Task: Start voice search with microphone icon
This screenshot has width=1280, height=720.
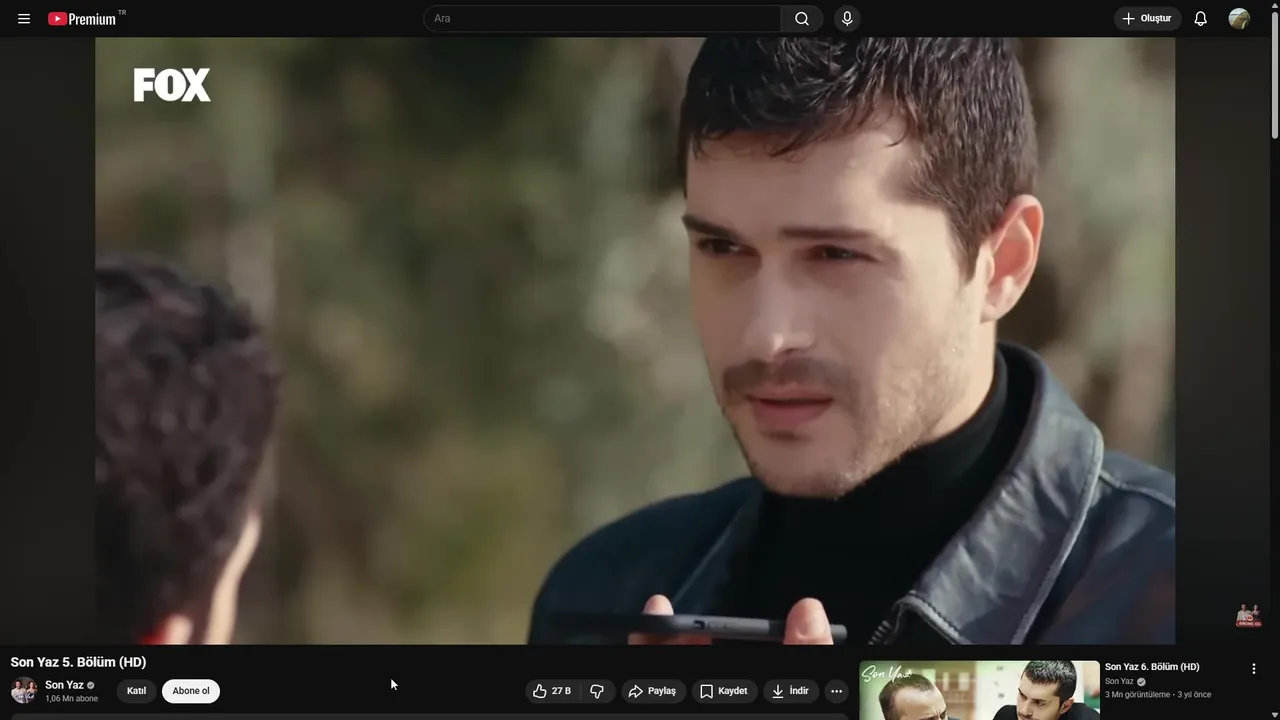Action: 847,19
